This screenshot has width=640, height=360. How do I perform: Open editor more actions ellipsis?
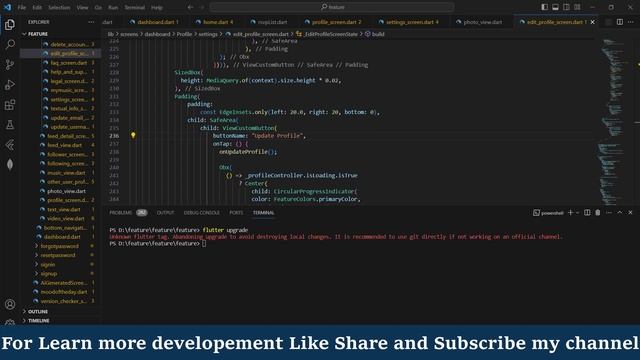pos(631,22)
